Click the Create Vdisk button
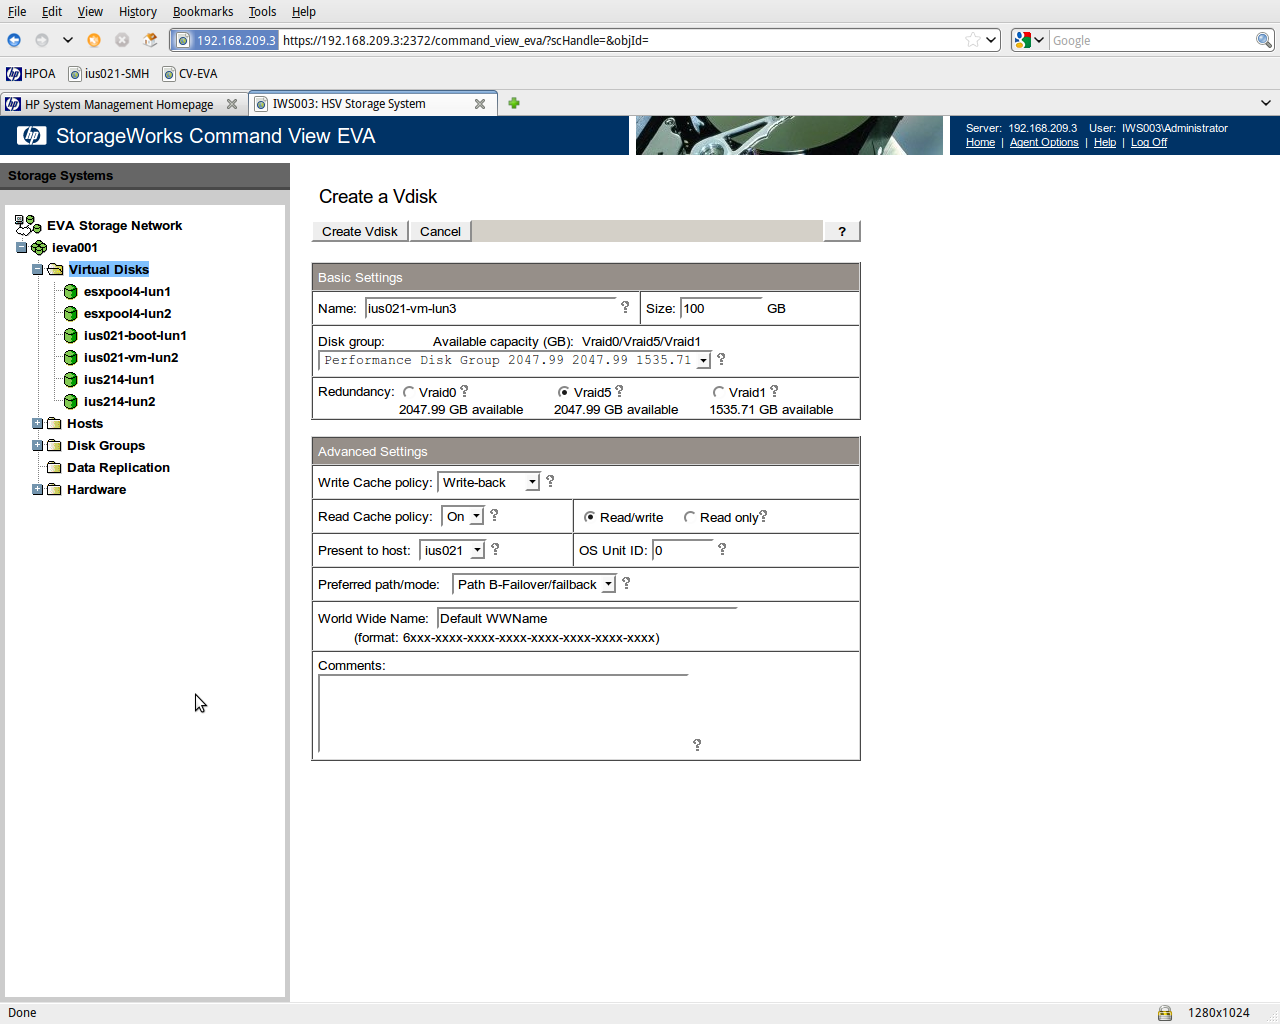 coord(359,231)
